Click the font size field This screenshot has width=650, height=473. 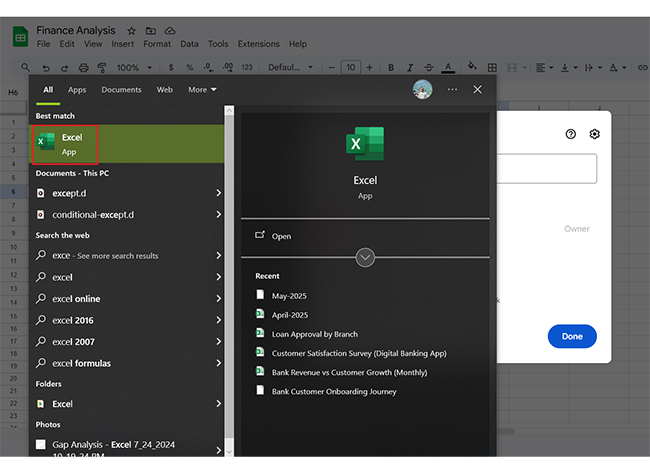coord(351,68)
